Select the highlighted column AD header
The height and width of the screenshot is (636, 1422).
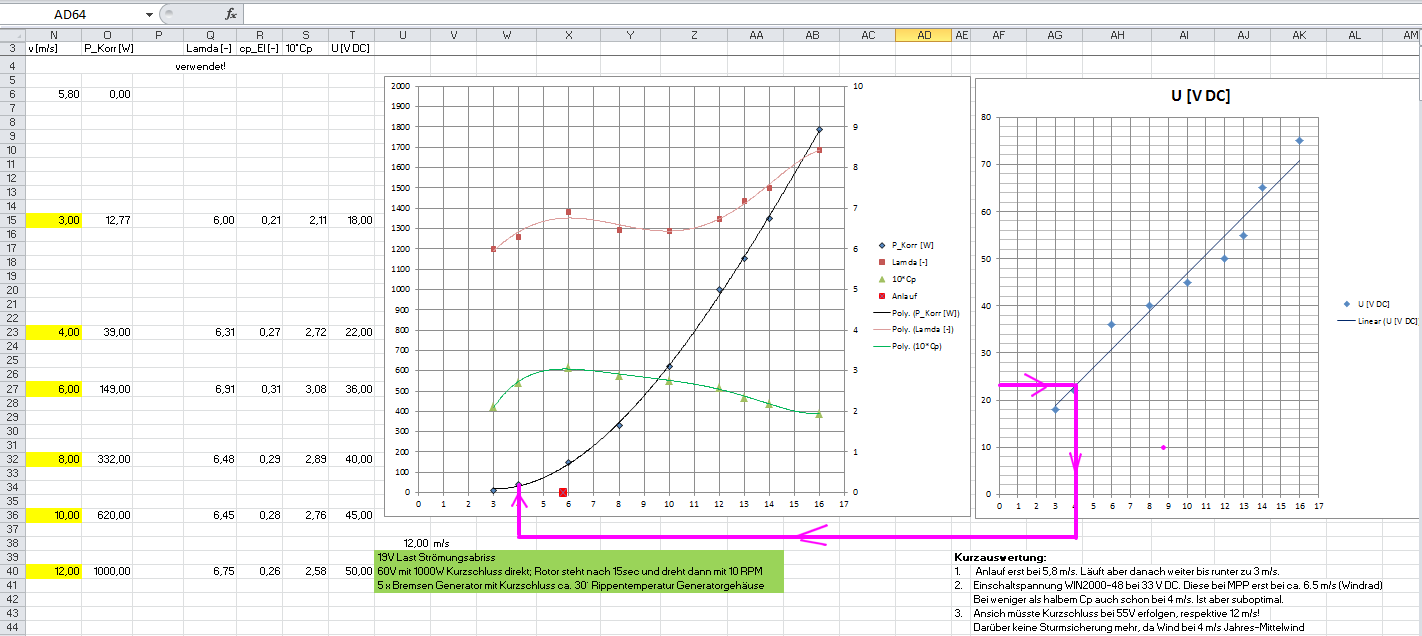click(x=925, y=35)
